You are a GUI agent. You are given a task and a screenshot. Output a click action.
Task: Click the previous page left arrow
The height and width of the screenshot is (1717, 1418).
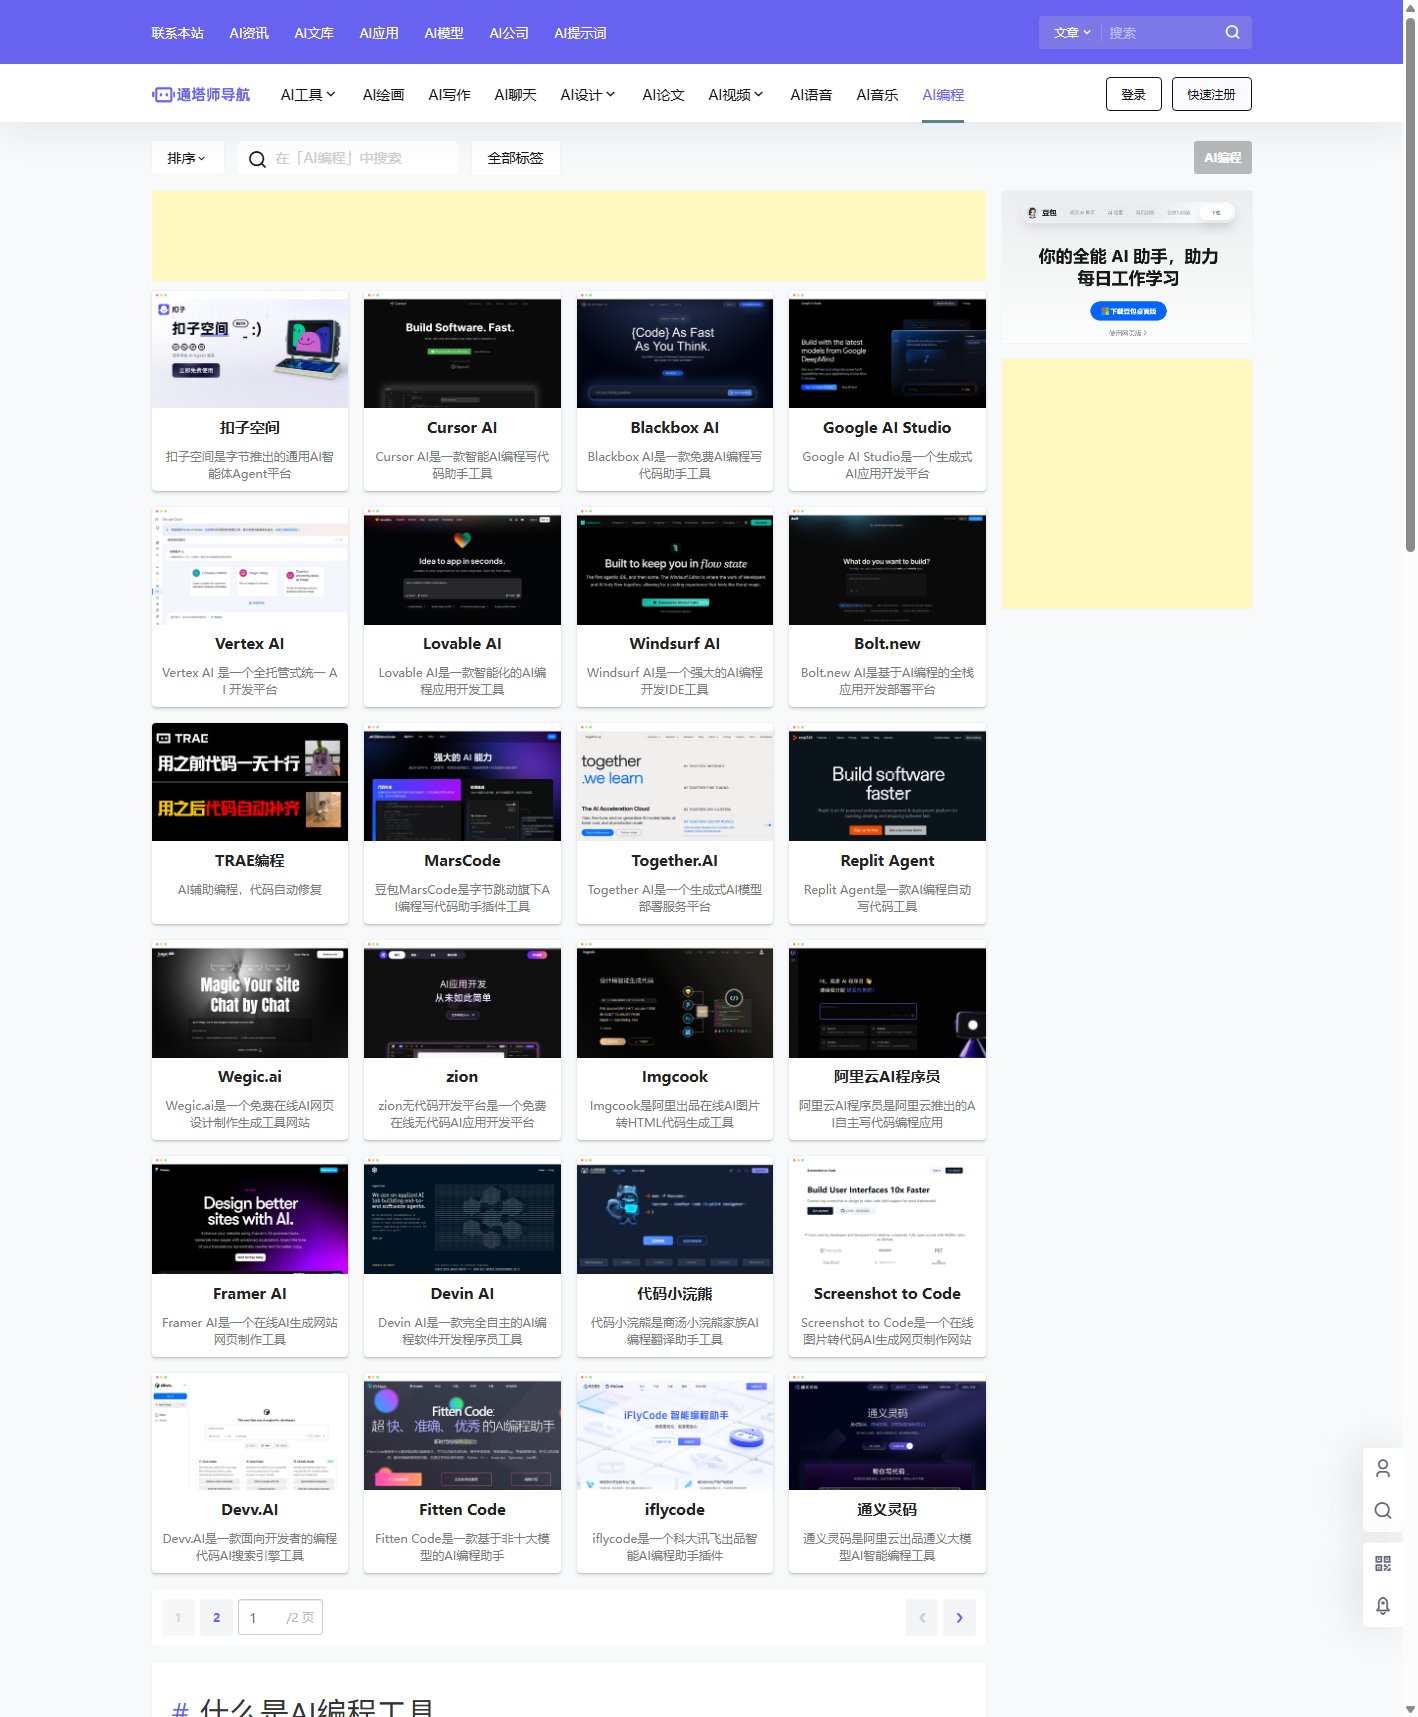pos(922,1617)
